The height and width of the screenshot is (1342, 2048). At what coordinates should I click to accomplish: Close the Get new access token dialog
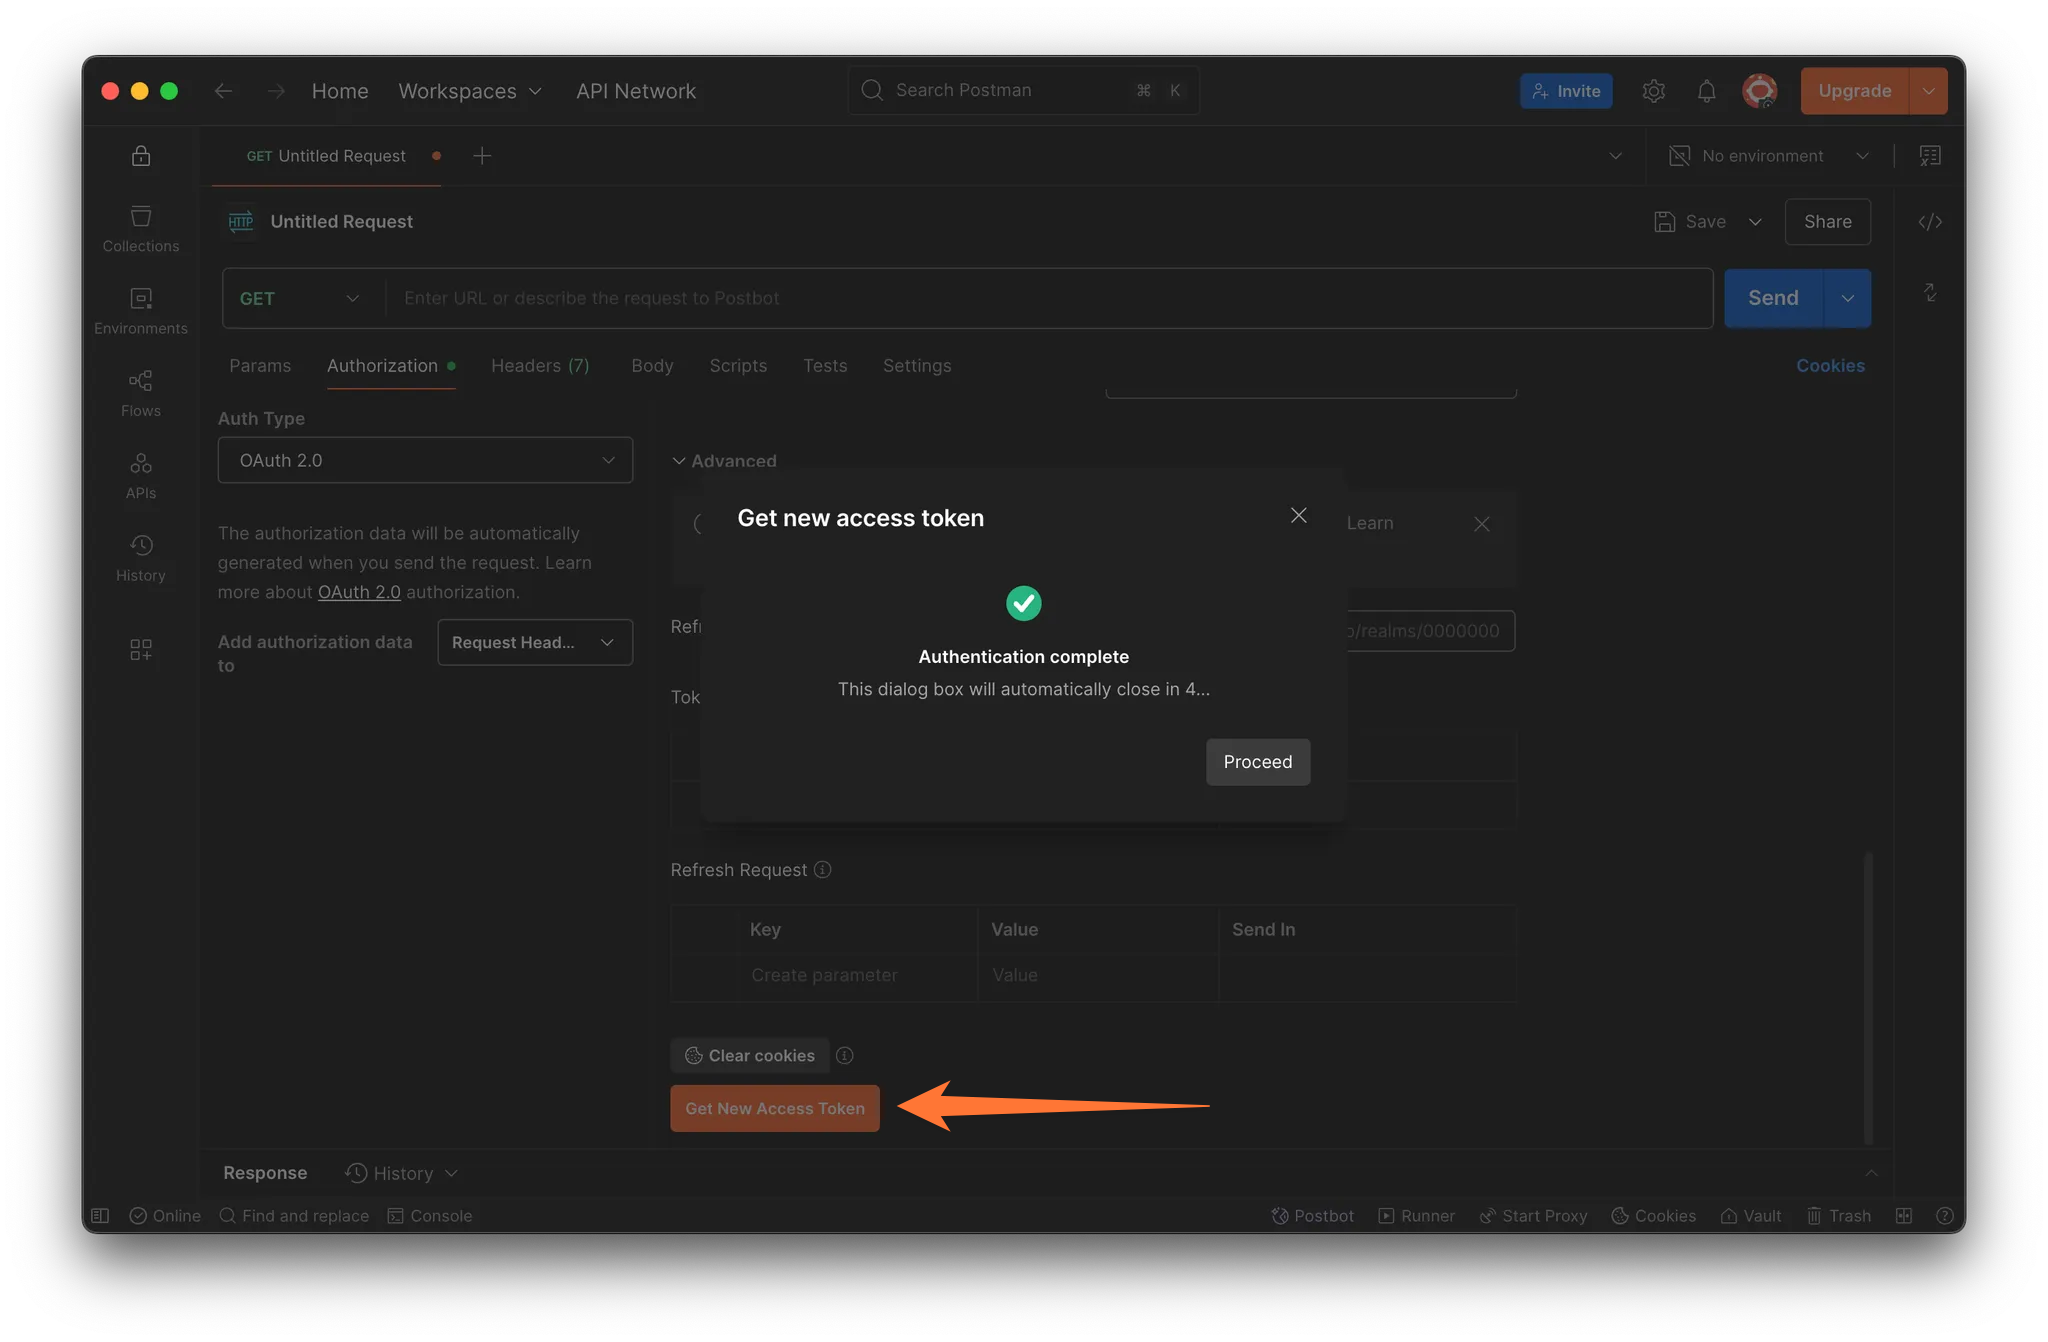[x=1298, y=515]
